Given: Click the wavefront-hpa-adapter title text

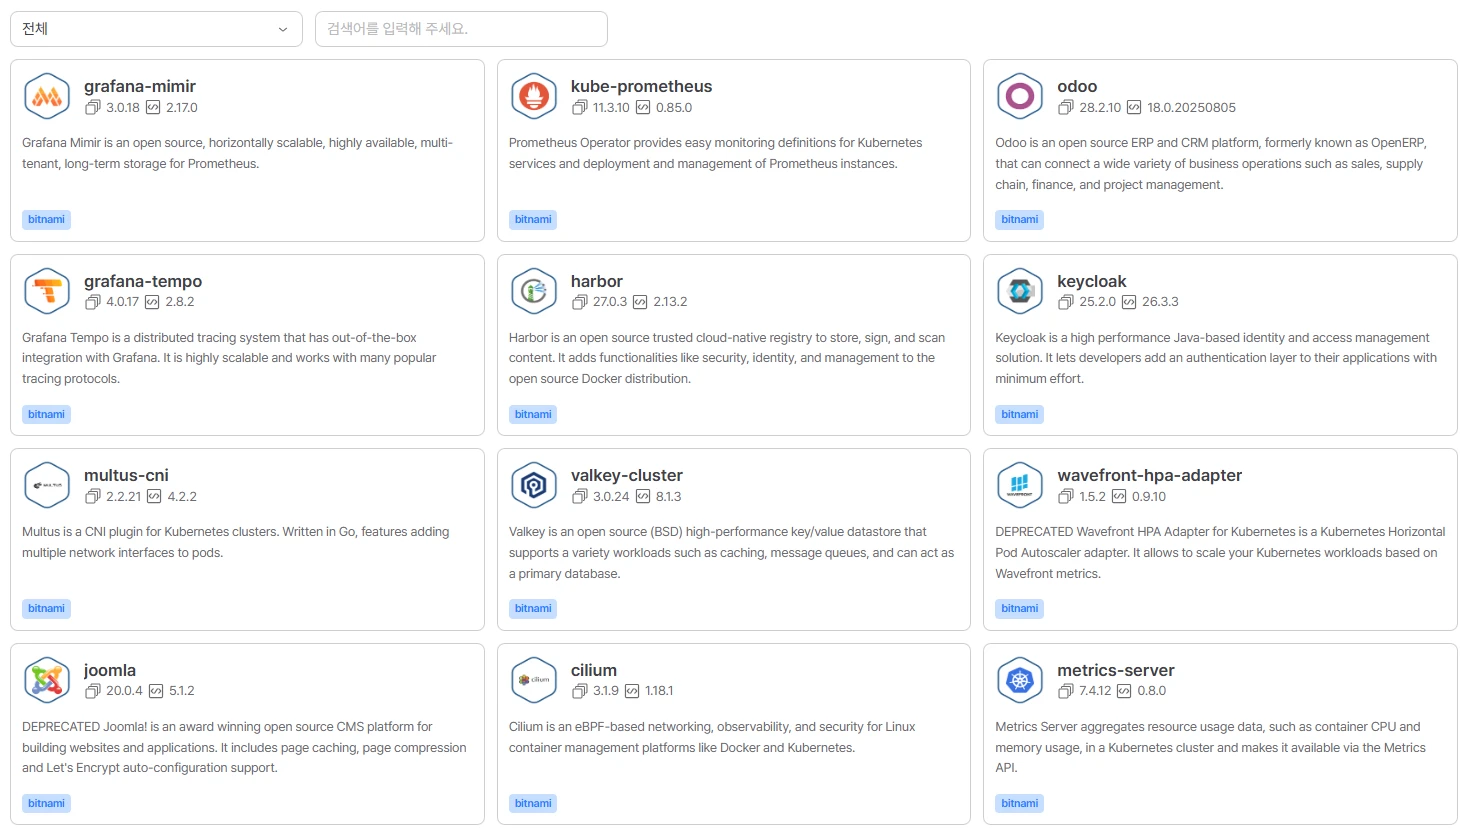Looking at the screenshot, I should click(1150, 475).
